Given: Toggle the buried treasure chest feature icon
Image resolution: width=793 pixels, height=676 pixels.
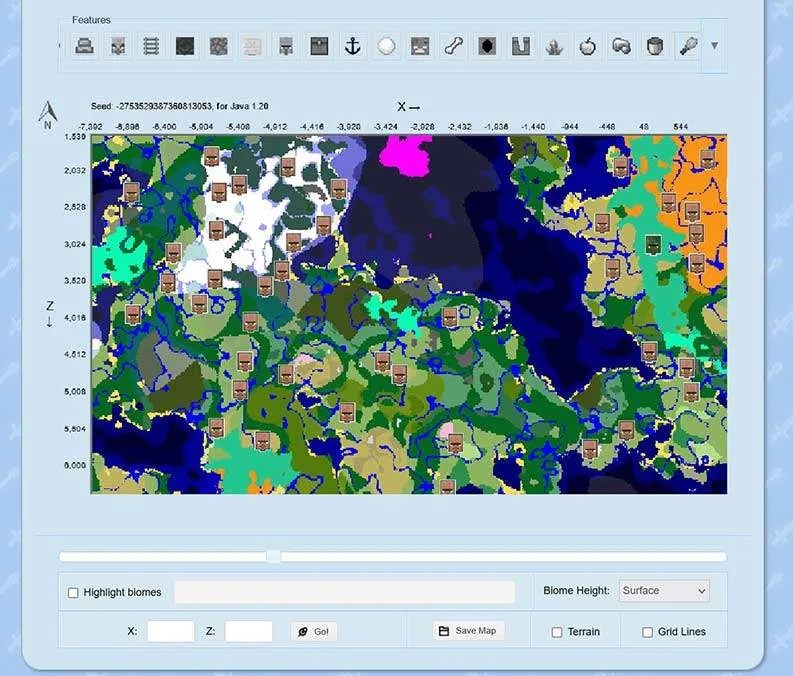Looking at the screenshot, I should [319, 46].
